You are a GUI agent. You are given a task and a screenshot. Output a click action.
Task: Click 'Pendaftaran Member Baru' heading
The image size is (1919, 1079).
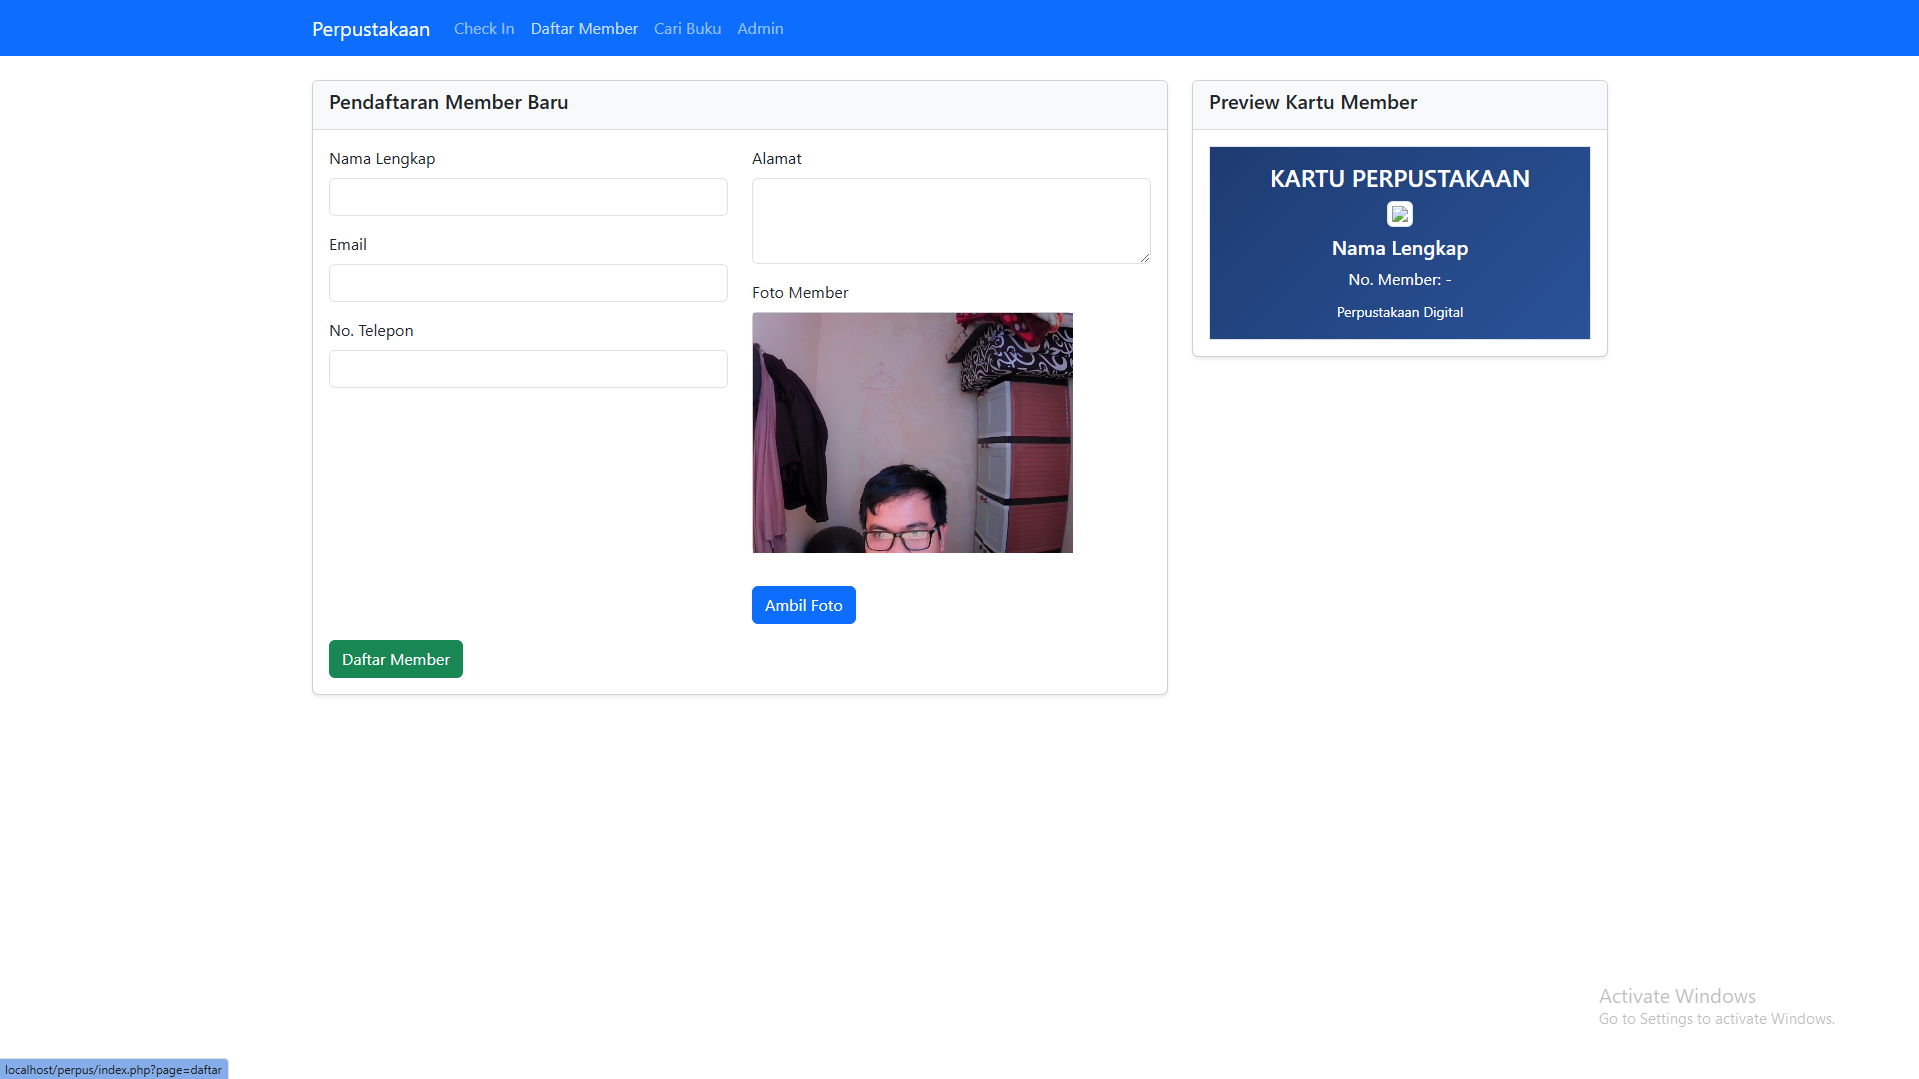pos(448,102)
